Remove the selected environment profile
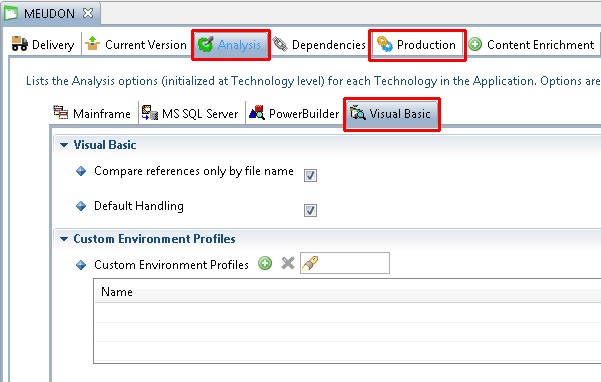601x382 pixels. pyautogui.click(x=288, y=263)
